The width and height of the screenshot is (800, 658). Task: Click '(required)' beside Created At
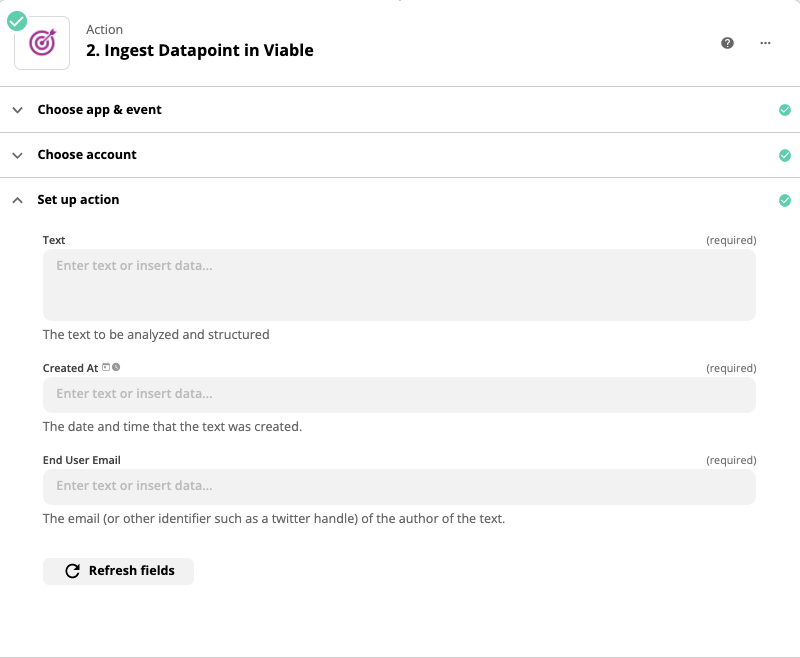tap(731, 368)
